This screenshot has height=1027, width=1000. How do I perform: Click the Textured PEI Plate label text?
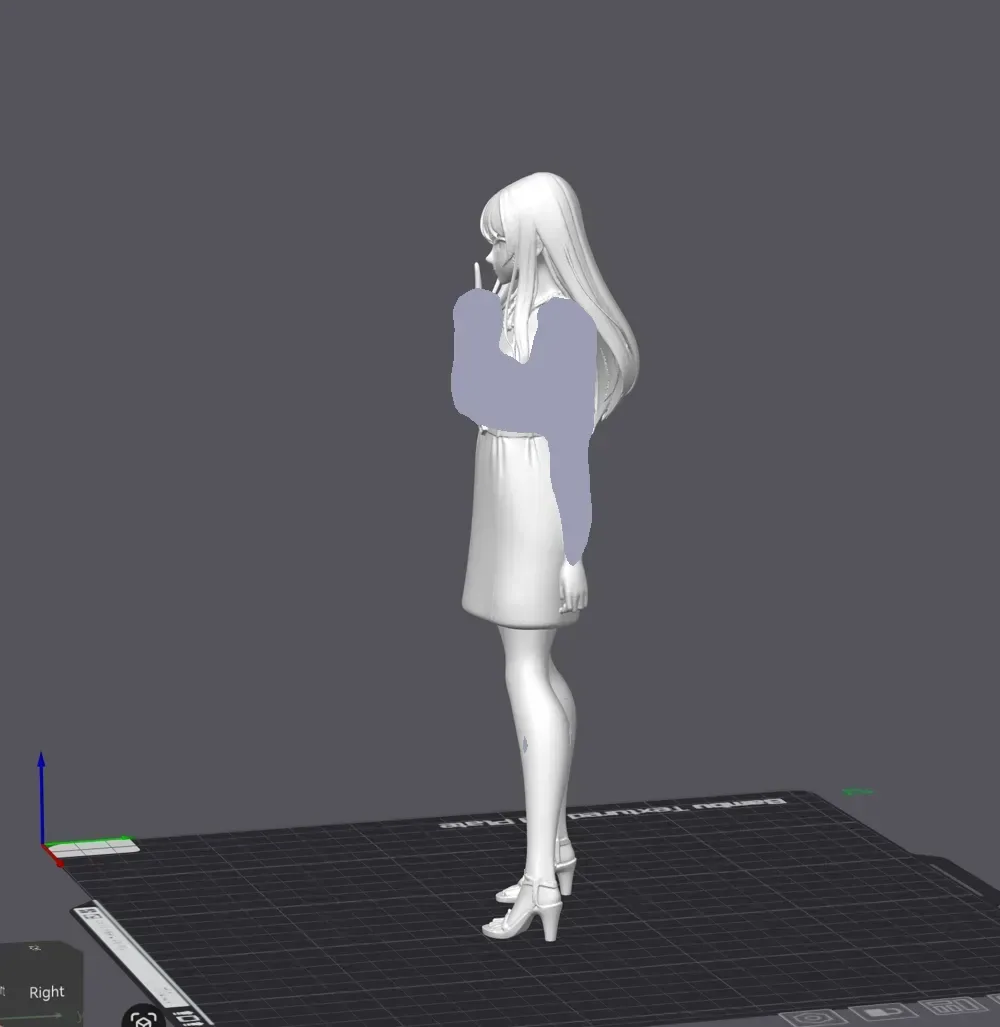pos(612,812)
